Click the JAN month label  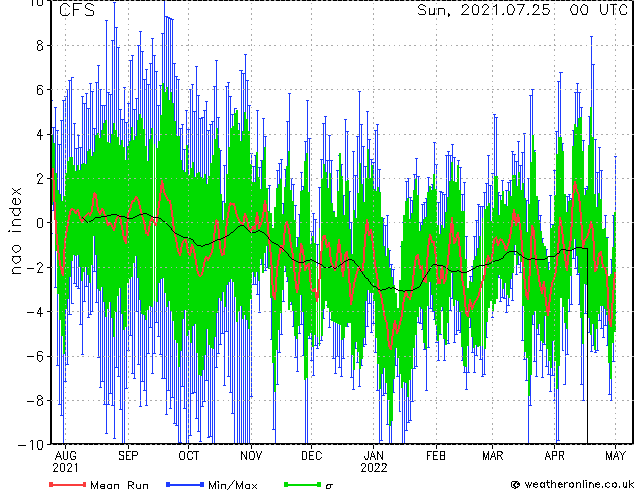[x=374, y=456]
